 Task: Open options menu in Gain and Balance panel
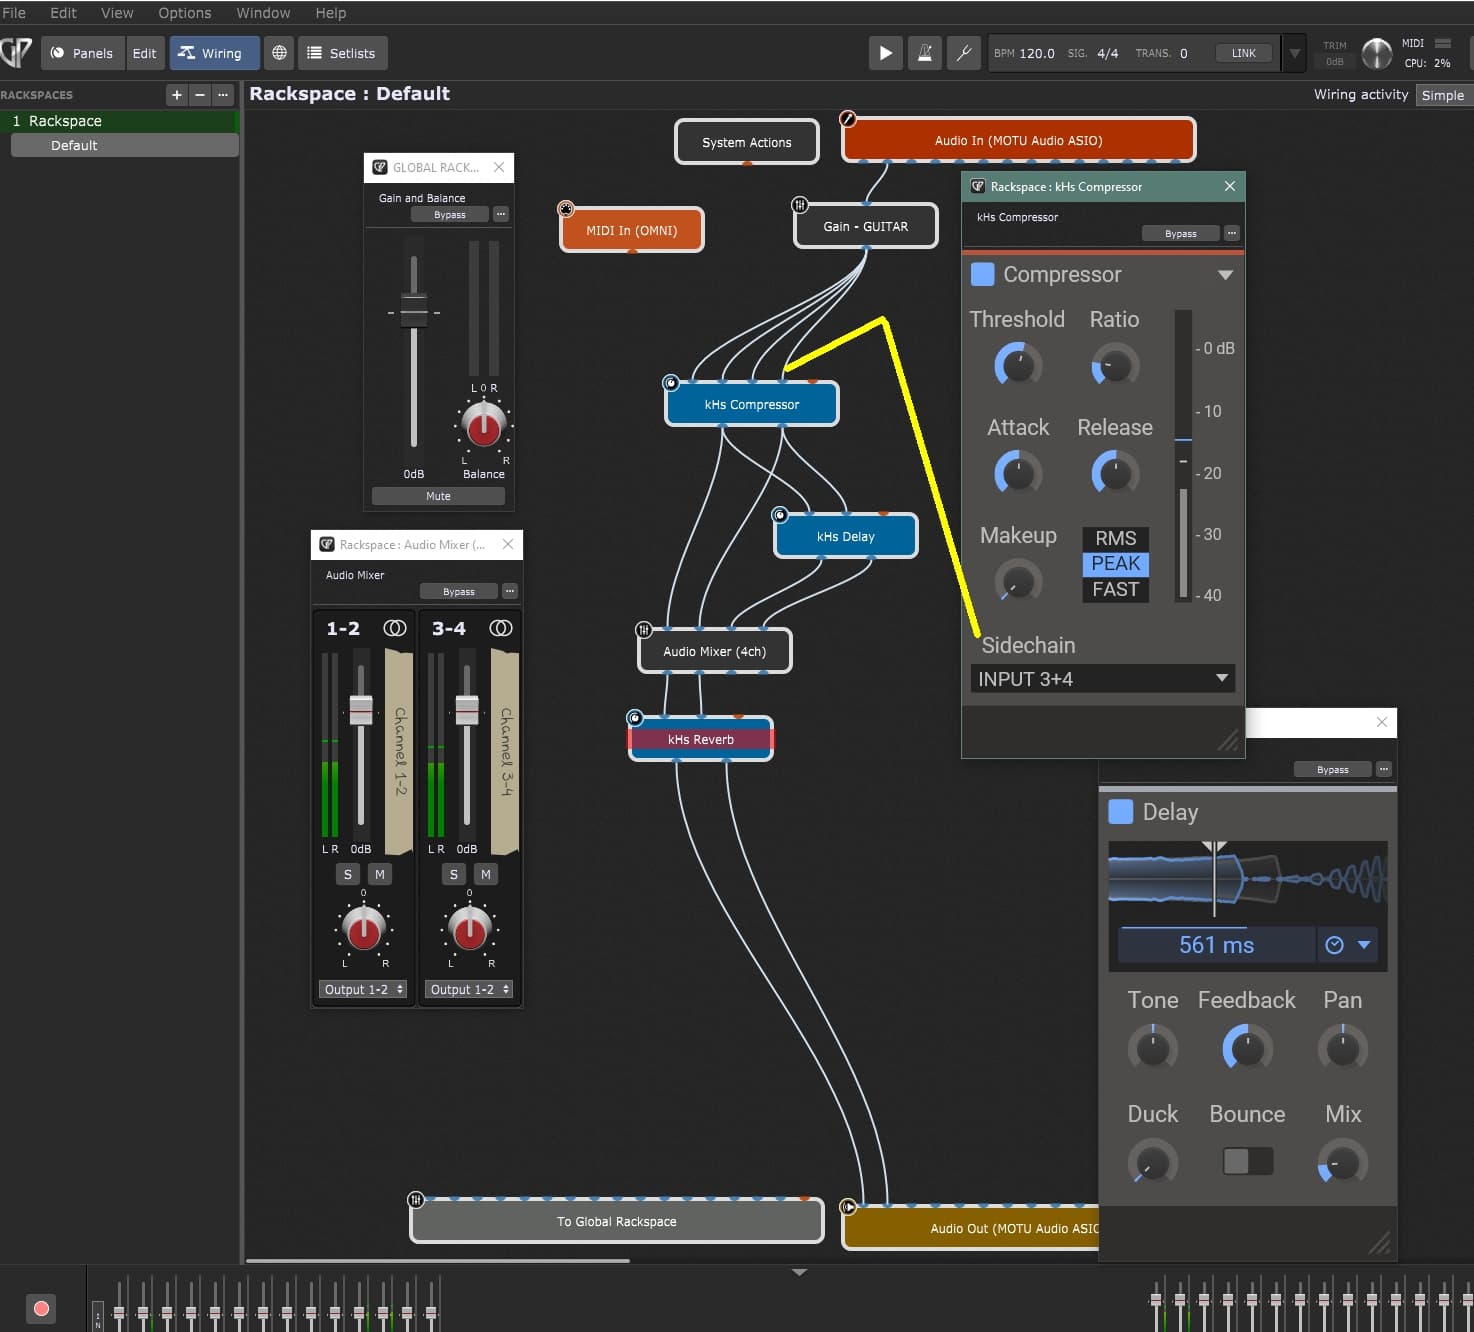[501, 214]
